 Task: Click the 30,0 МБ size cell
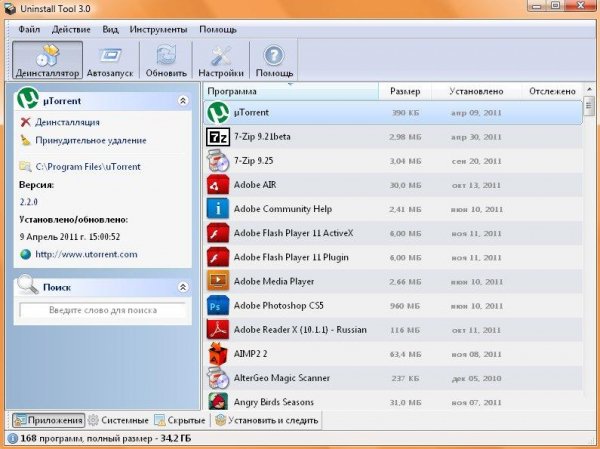coord(405,185)
